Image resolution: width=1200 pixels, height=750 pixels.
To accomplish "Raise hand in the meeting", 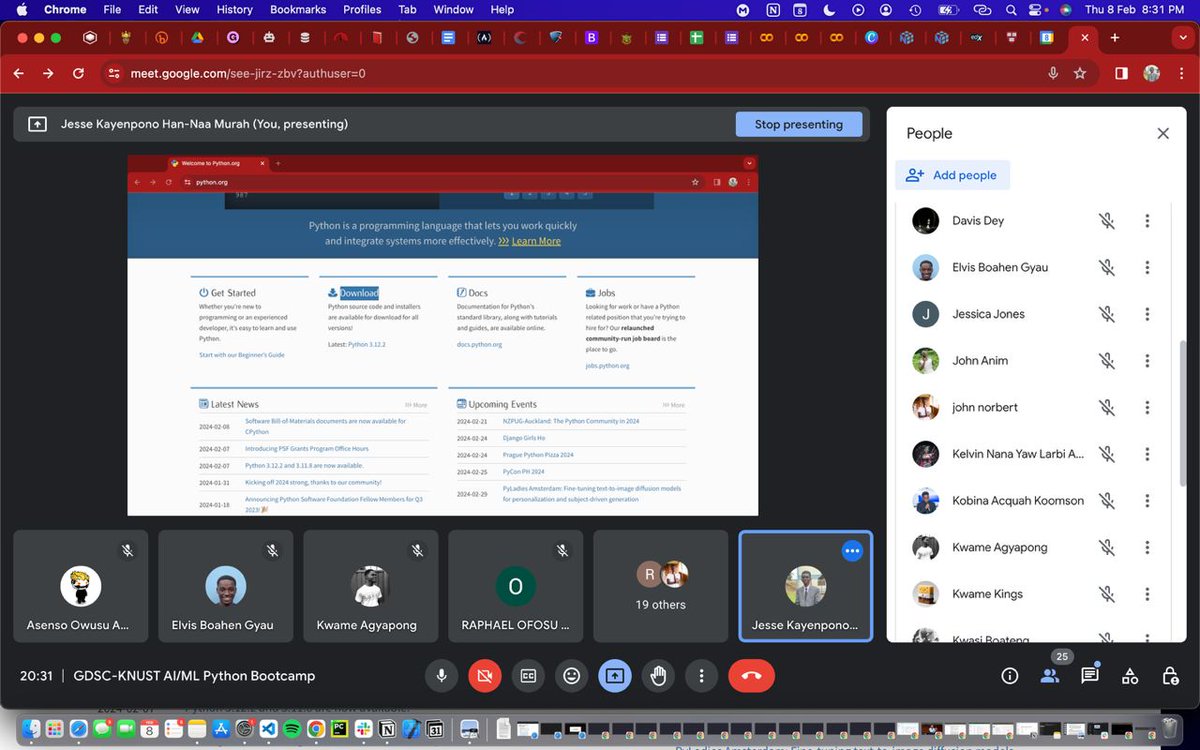I will point(658,676).
